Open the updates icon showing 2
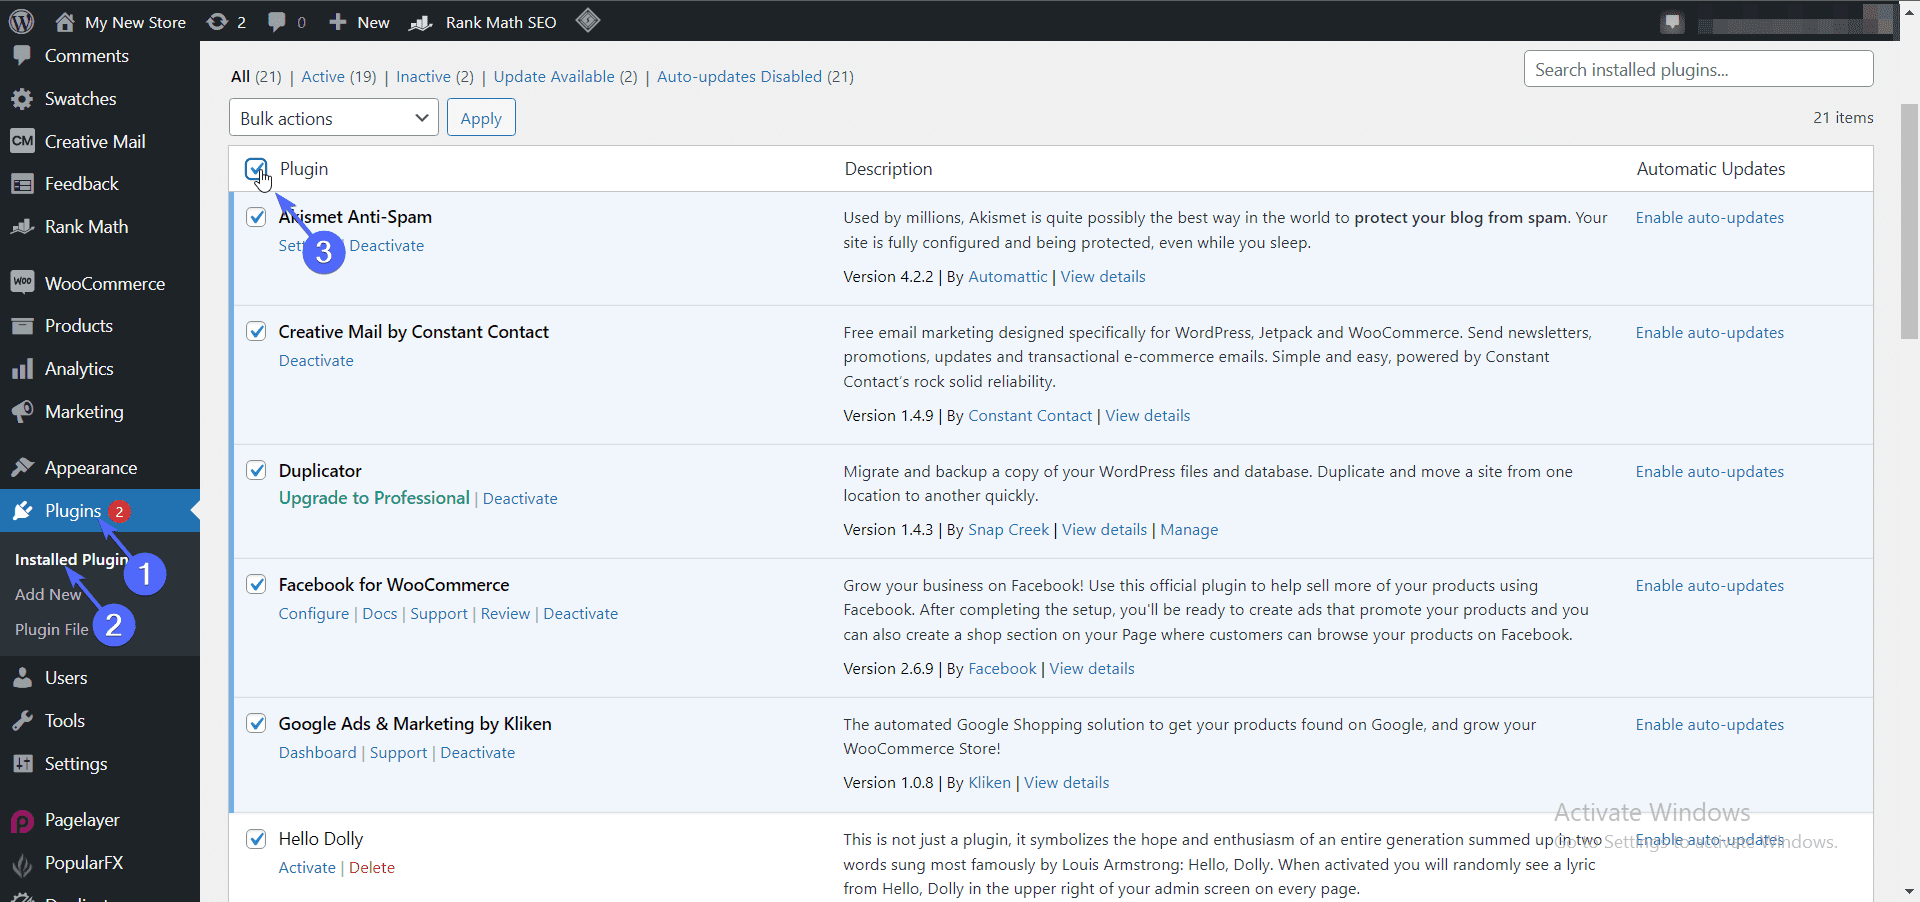Viewport: 1920px width, 902px height. coord(217,21)
